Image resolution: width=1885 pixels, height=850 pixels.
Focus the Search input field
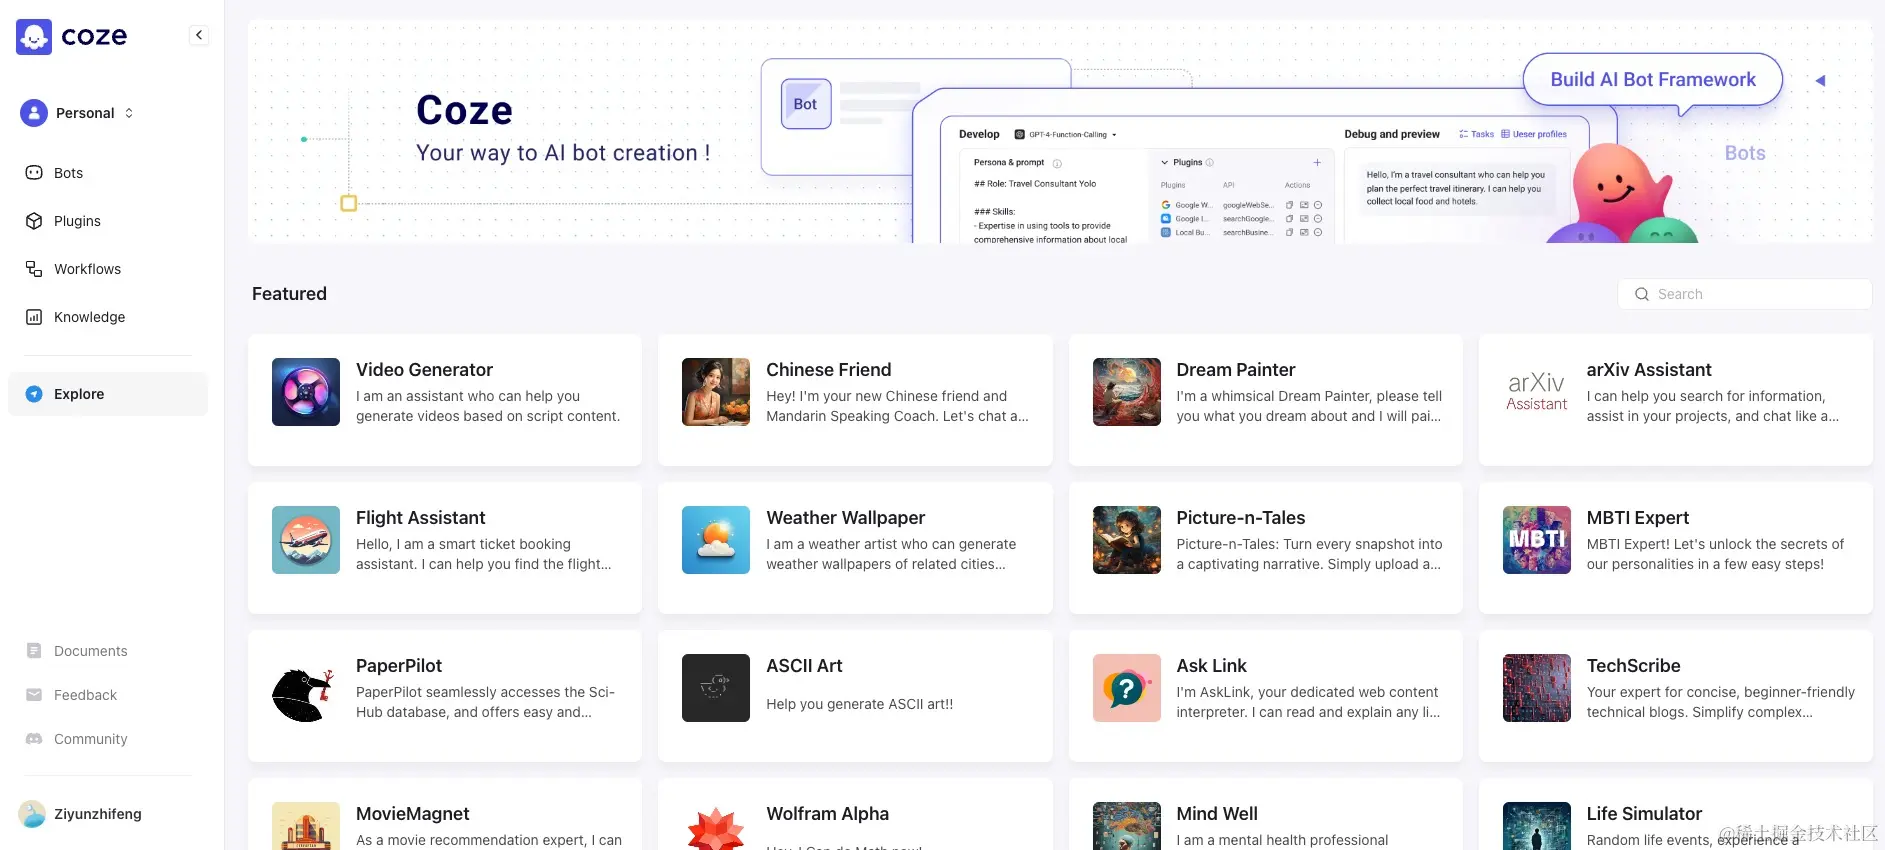[x=1744, y=294]
